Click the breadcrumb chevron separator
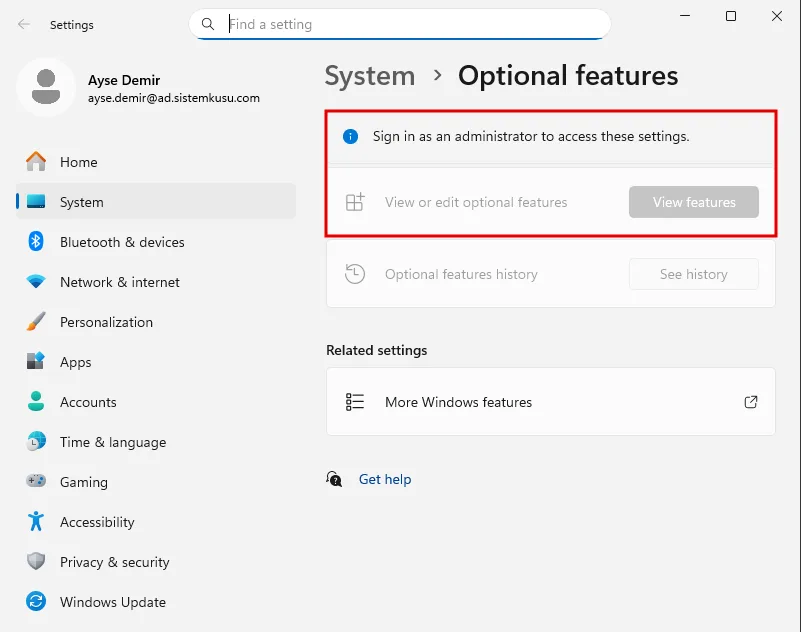The height and width of the screenshot is (632, 801). point(437,75)
